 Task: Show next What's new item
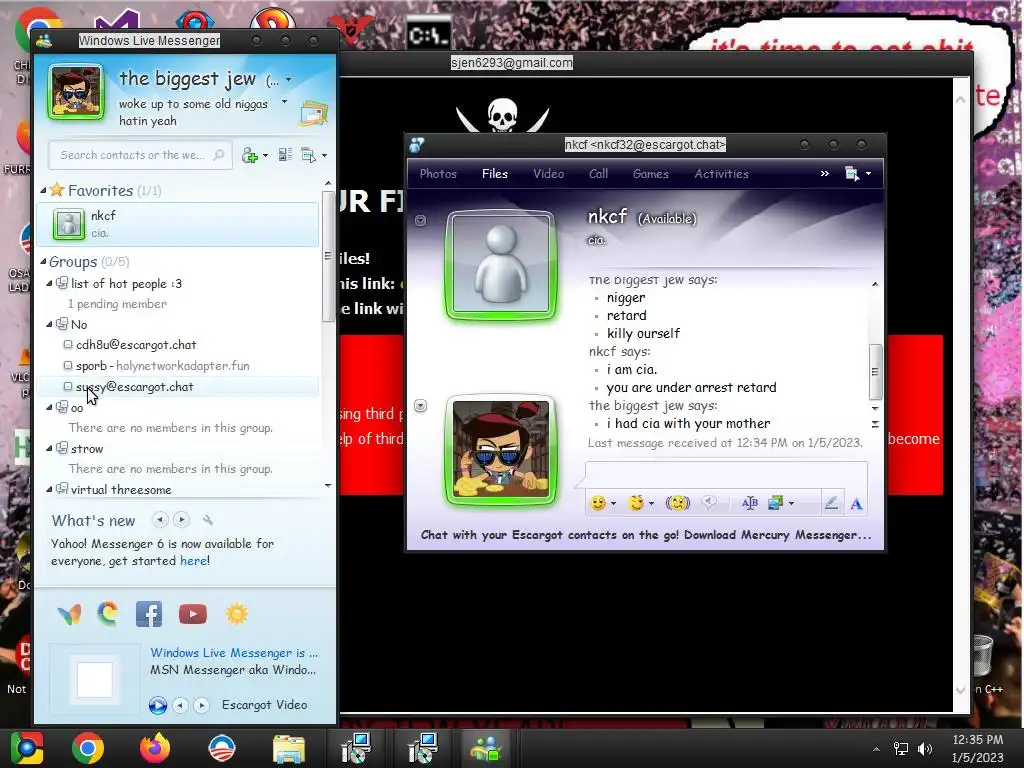182,520
